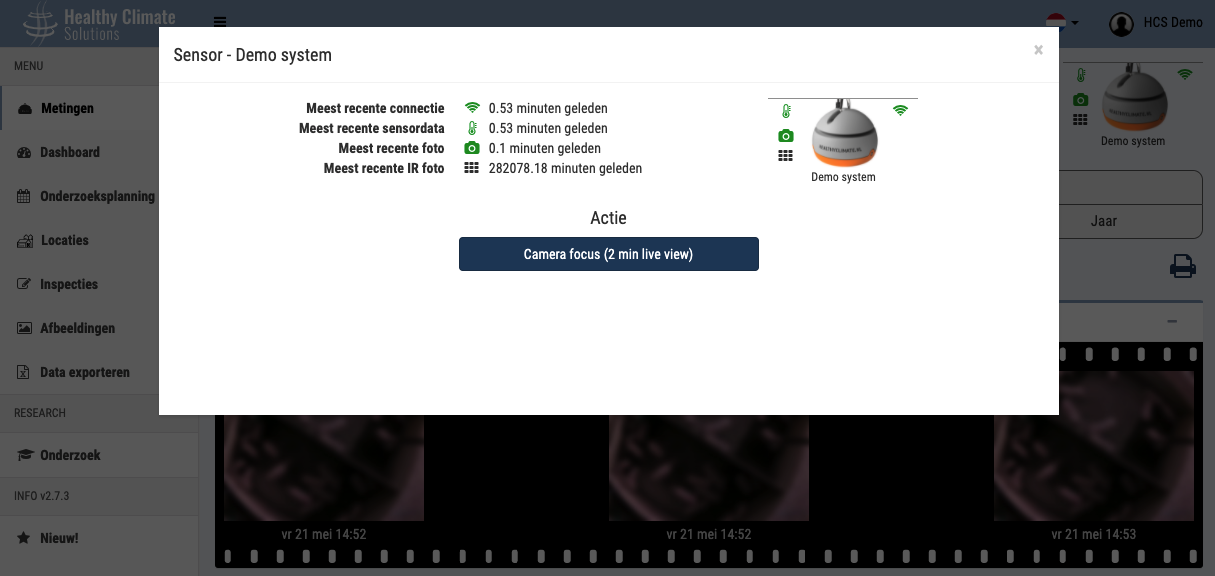Screen dimensions: 1215x576
Task: Open the HCS Demo user menu
Action: point(1156,23)
